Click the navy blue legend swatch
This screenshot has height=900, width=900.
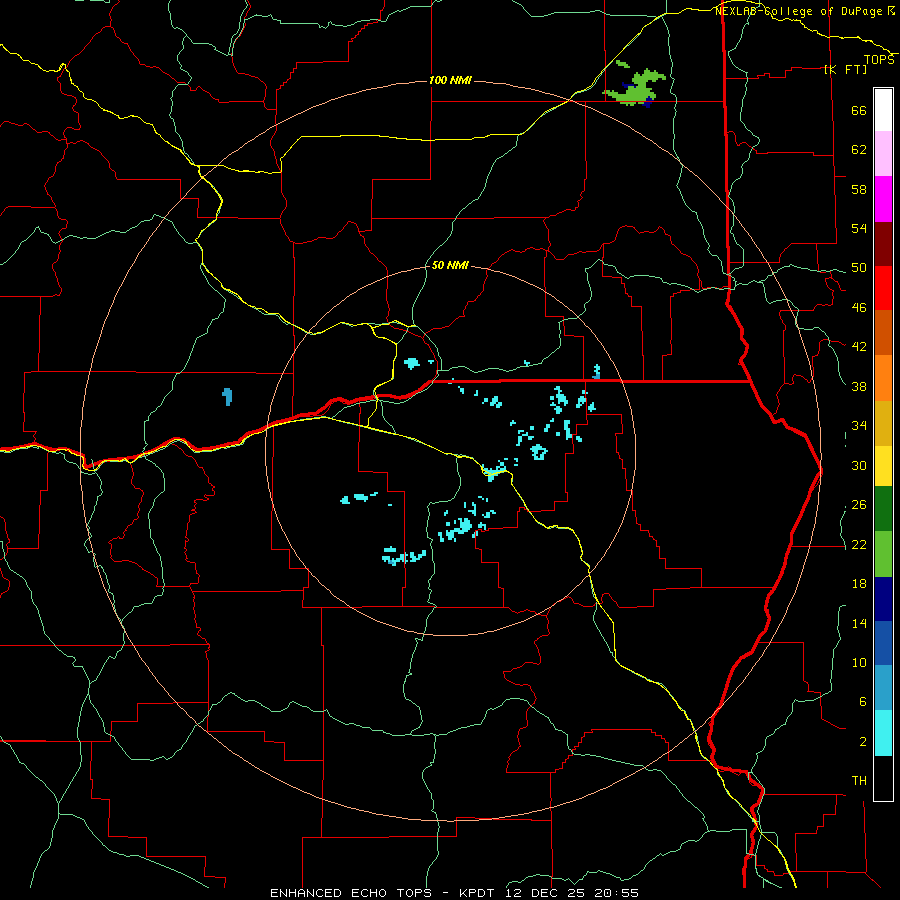coord(883,599)
